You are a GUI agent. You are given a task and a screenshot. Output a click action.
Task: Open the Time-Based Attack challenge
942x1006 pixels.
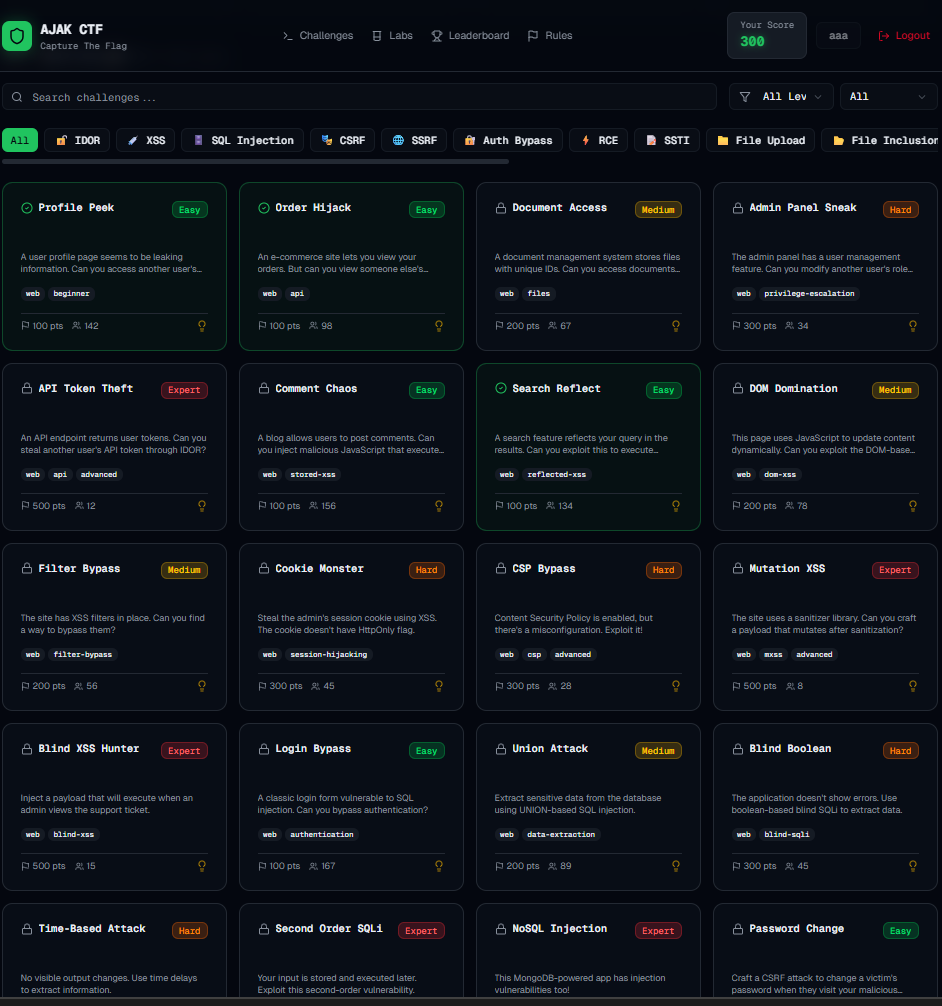[114, 951]
